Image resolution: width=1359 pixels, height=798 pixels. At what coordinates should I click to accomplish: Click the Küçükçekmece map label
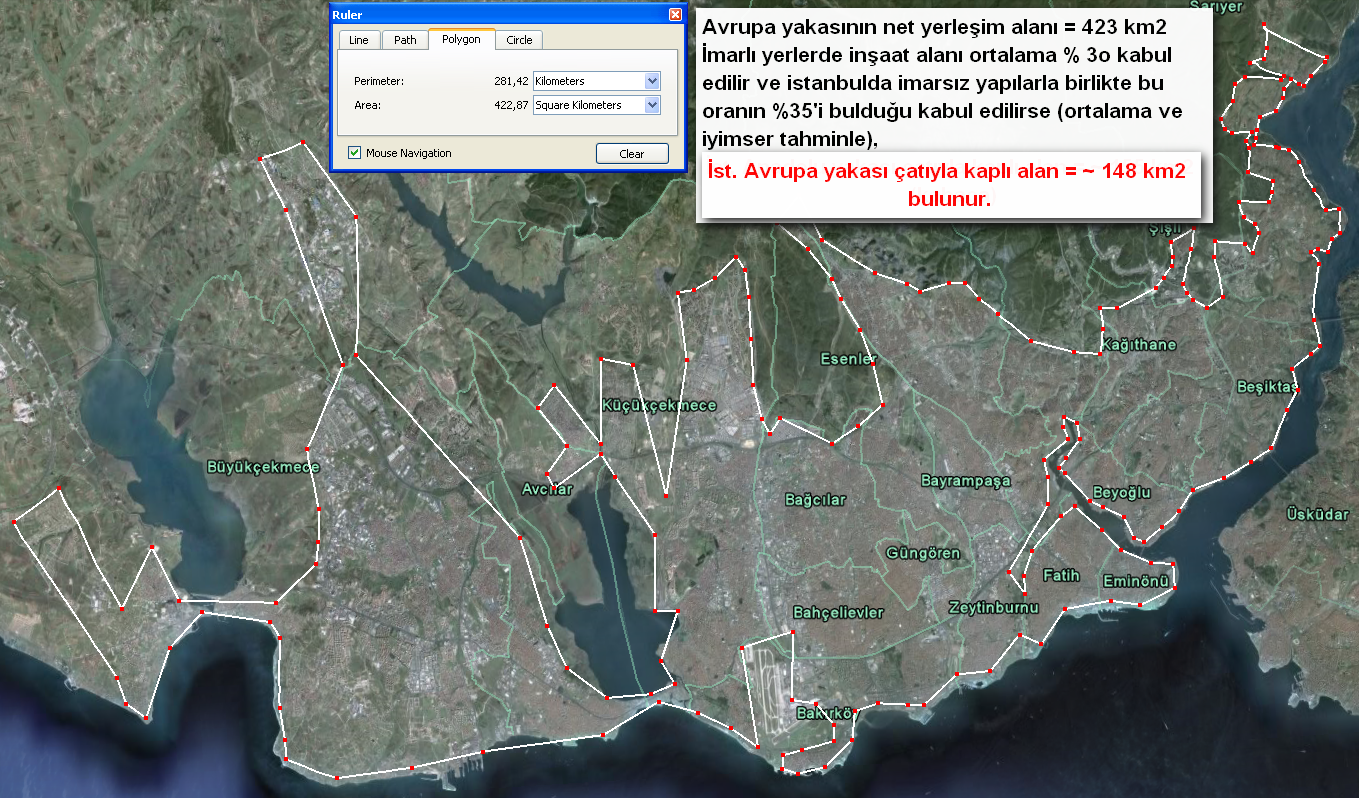point(658,405)
